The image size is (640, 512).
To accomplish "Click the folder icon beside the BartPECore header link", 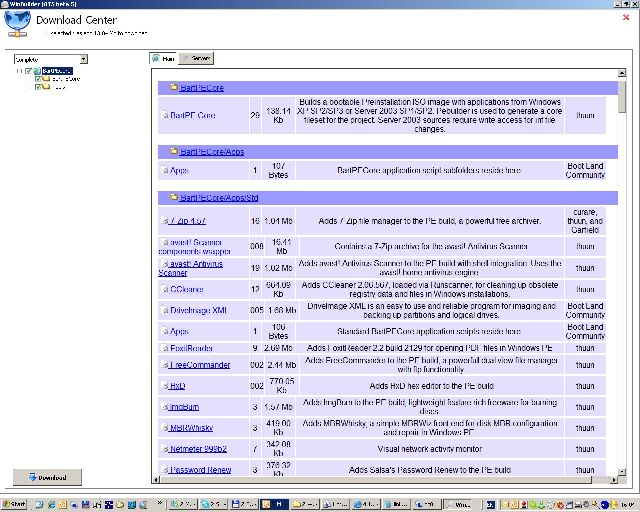I will coord(174,87).
